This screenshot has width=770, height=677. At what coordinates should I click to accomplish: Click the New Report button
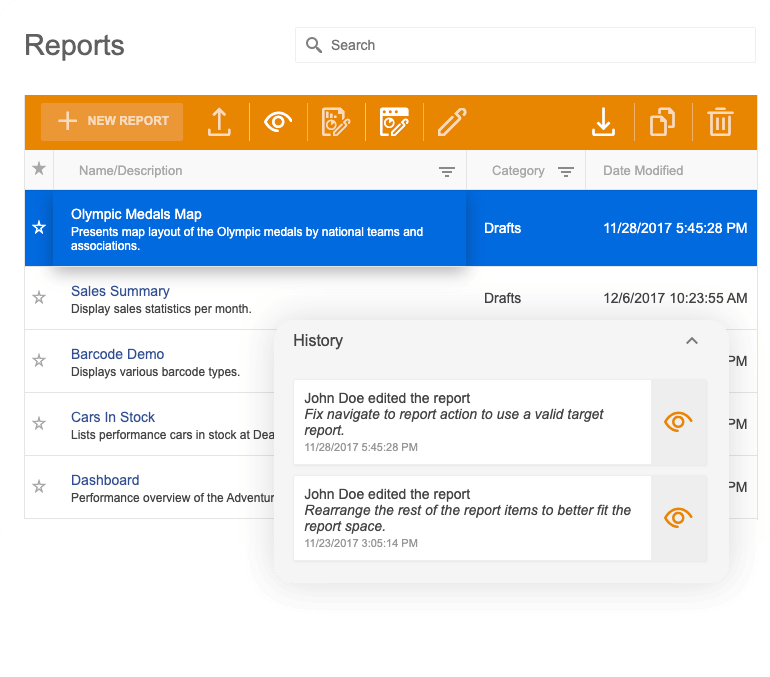tap(112, 121)
